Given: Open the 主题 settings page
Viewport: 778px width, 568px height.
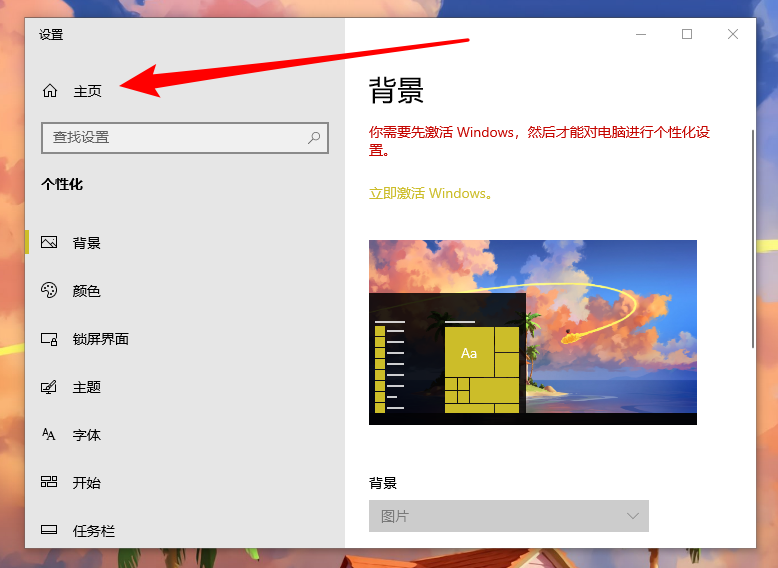Looking at the screenshot, I should pos(86,387).
